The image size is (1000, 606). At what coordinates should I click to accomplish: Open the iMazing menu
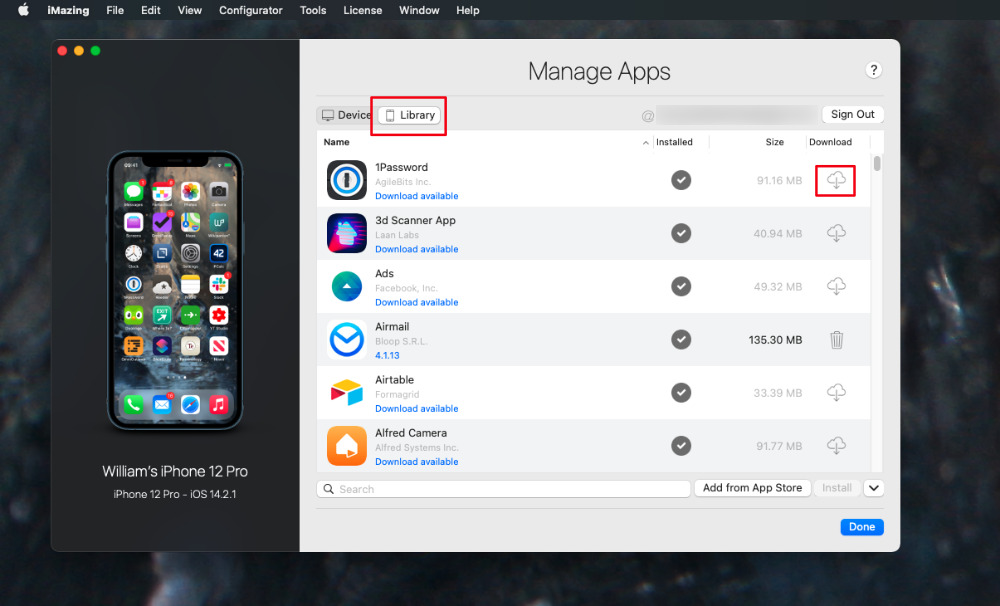(x=68, y=10)
